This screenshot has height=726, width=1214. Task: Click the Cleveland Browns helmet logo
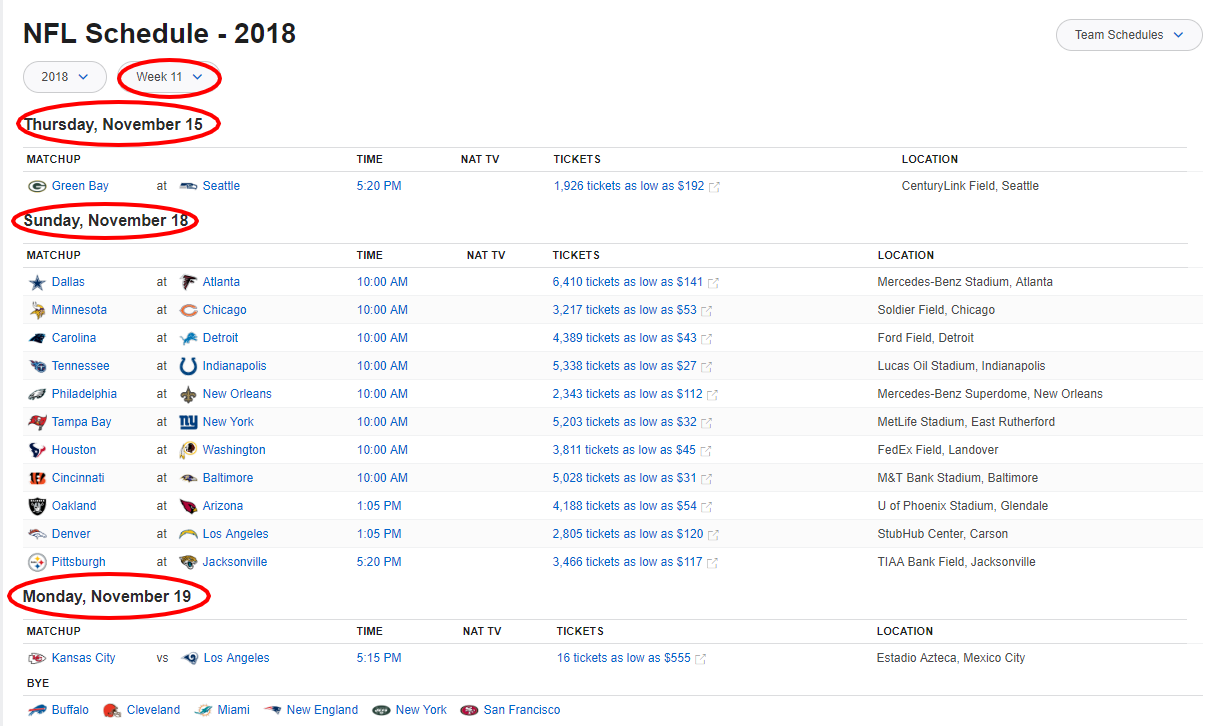(112, 710)
